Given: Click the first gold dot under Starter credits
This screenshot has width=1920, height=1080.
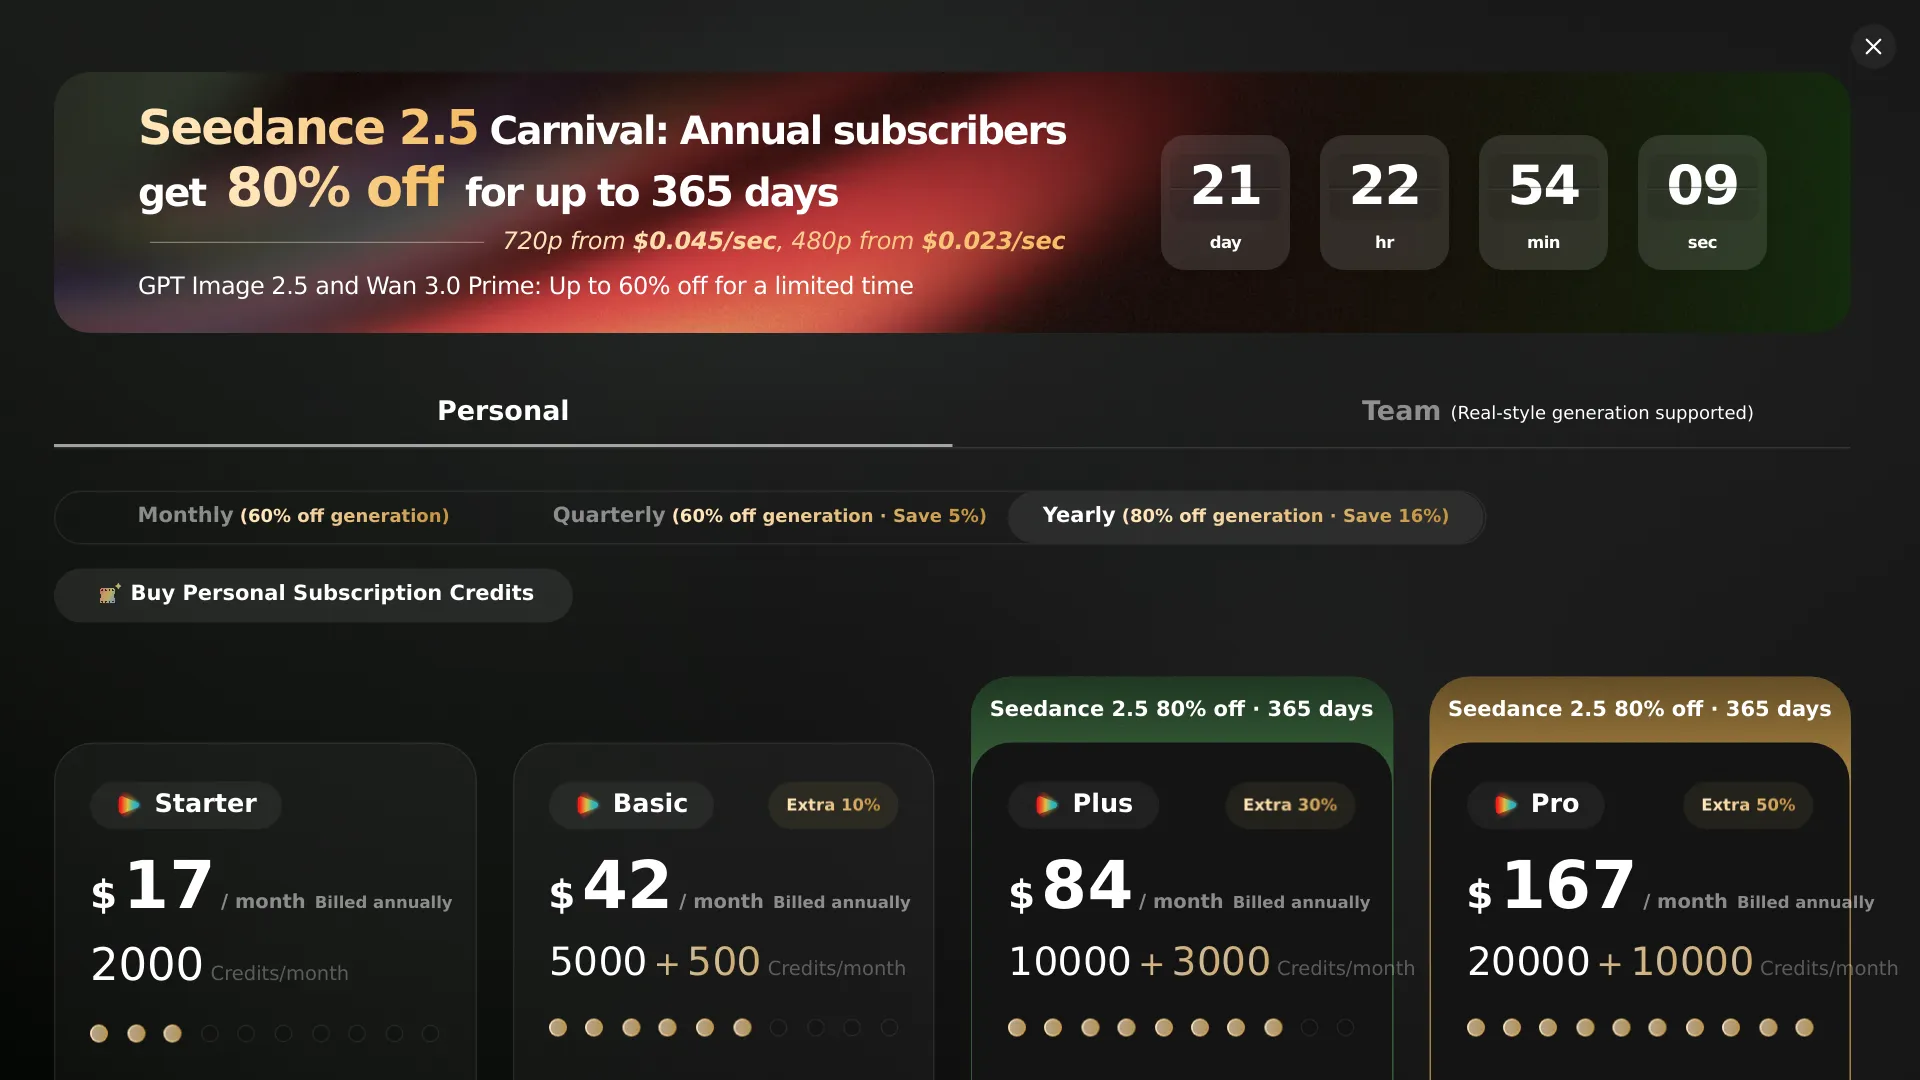Looking at the screenshot, I should 99,1033.
